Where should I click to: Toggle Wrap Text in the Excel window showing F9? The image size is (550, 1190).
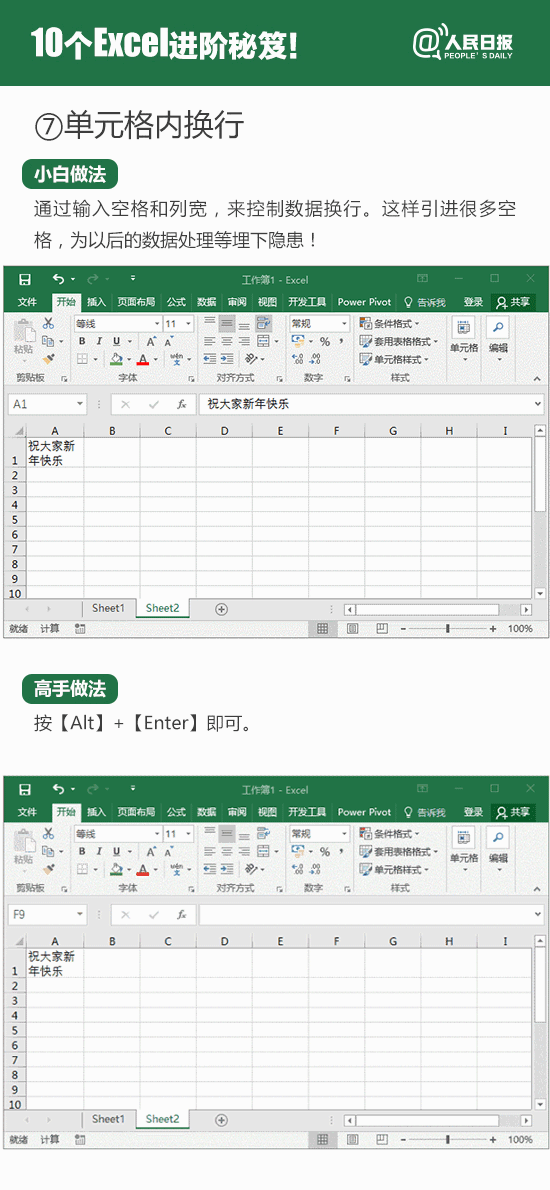263,834
